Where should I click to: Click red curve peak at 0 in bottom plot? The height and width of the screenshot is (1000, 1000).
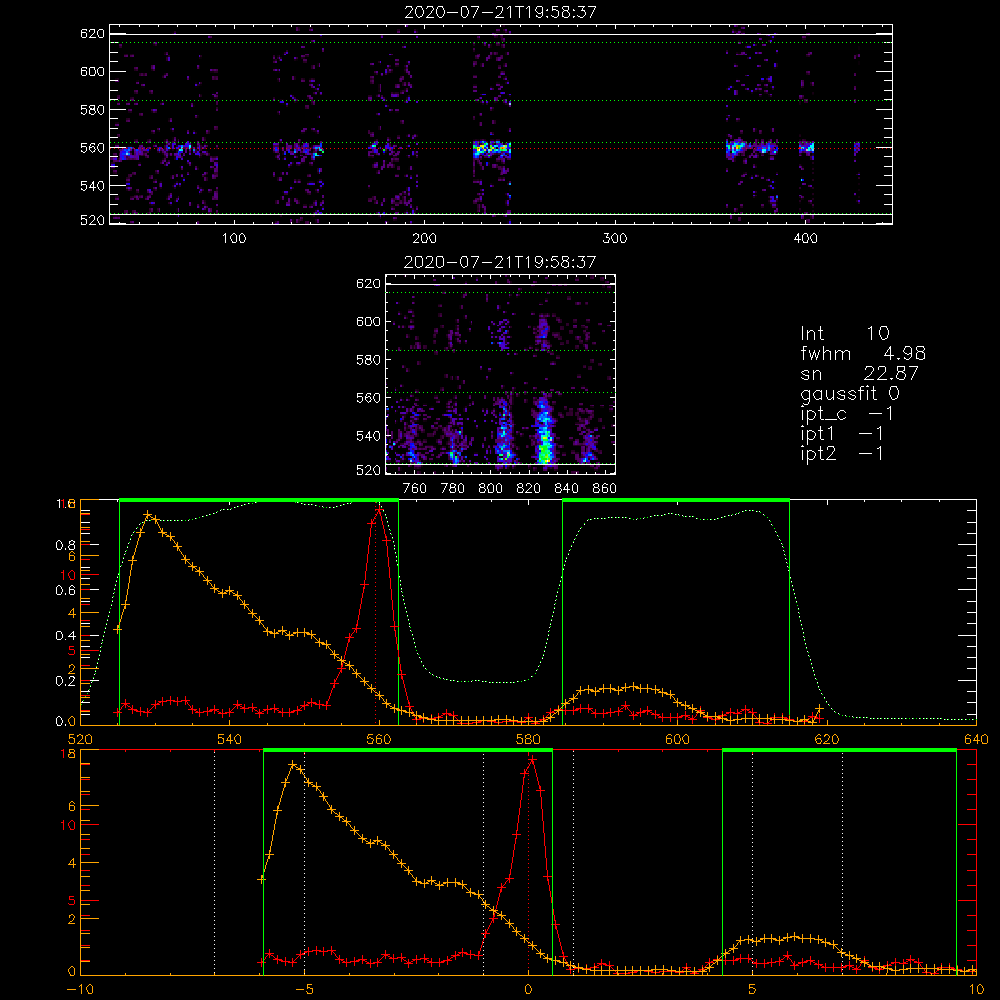click(x=531, y=759)
